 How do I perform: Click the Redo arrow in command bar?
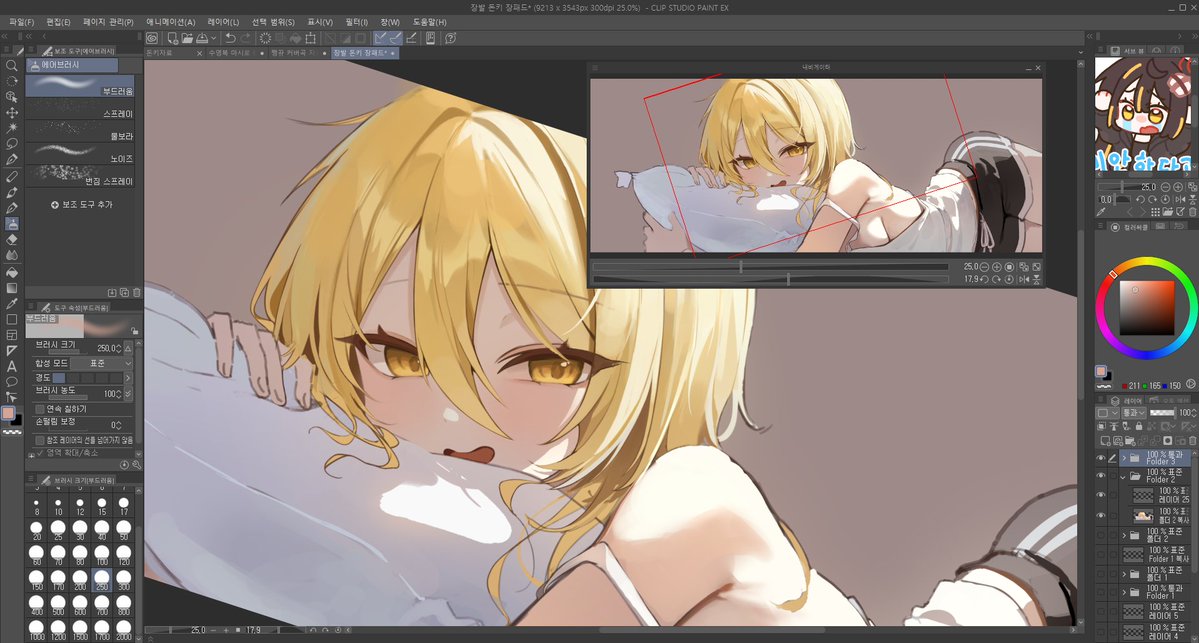tap(245, 37)
